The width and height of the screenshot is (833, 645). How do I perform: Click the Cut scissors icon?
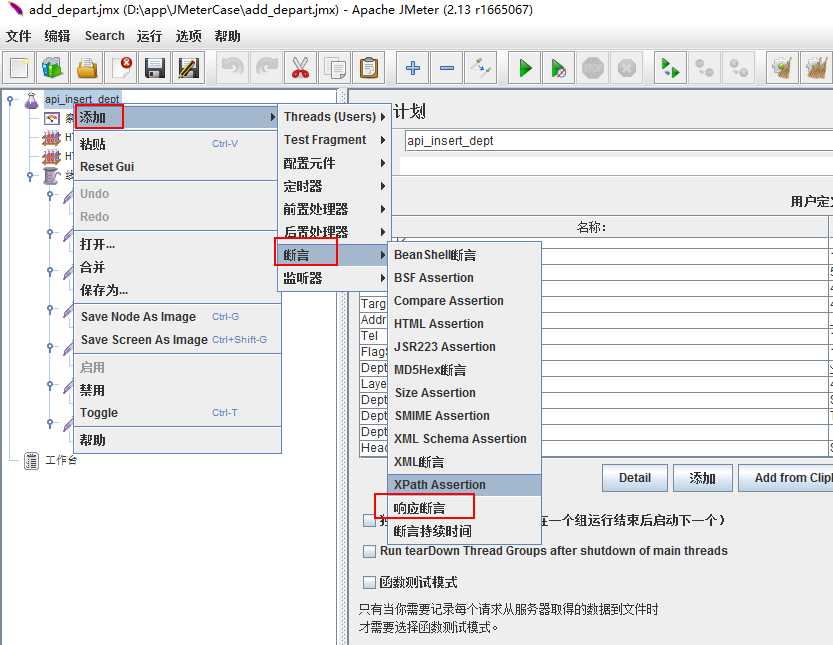pyautogui.click(x=300, y=68)
